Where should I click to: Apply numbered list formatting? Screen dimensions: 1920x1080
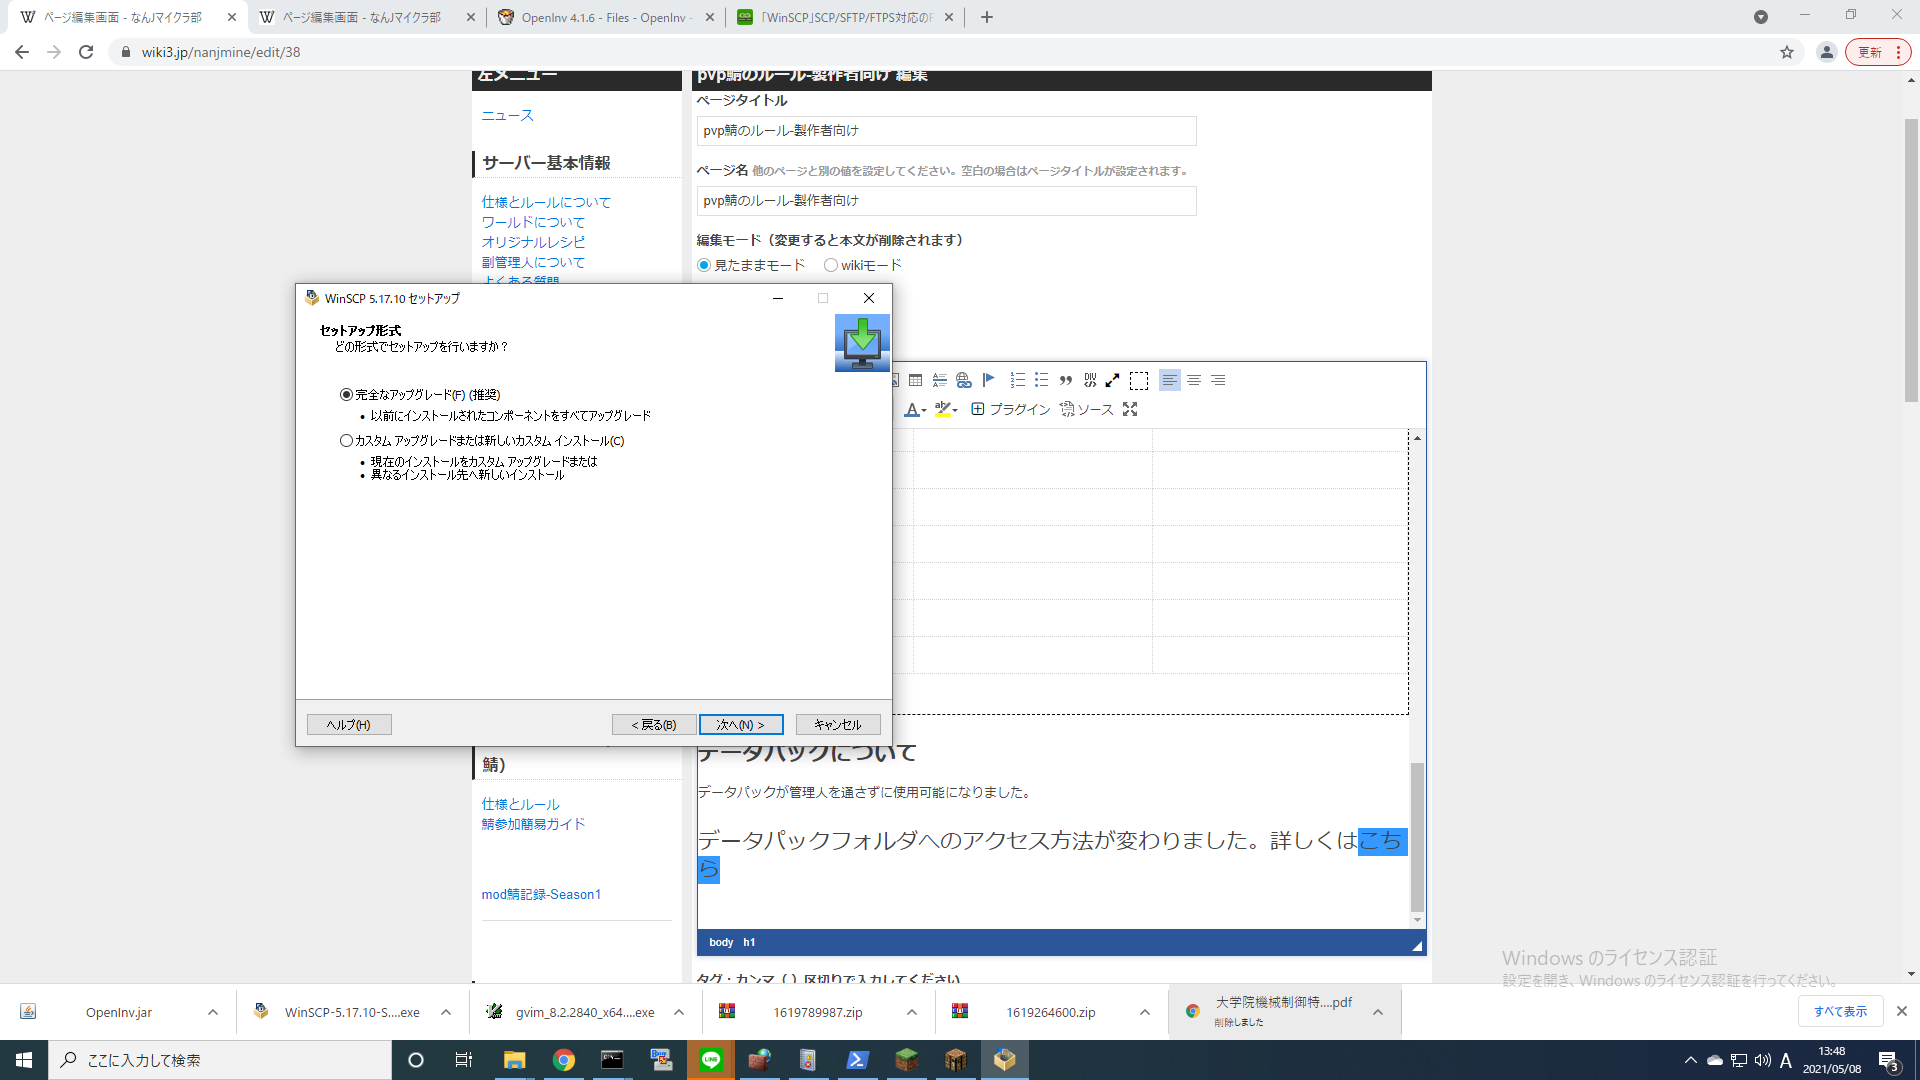(1017, 380)
